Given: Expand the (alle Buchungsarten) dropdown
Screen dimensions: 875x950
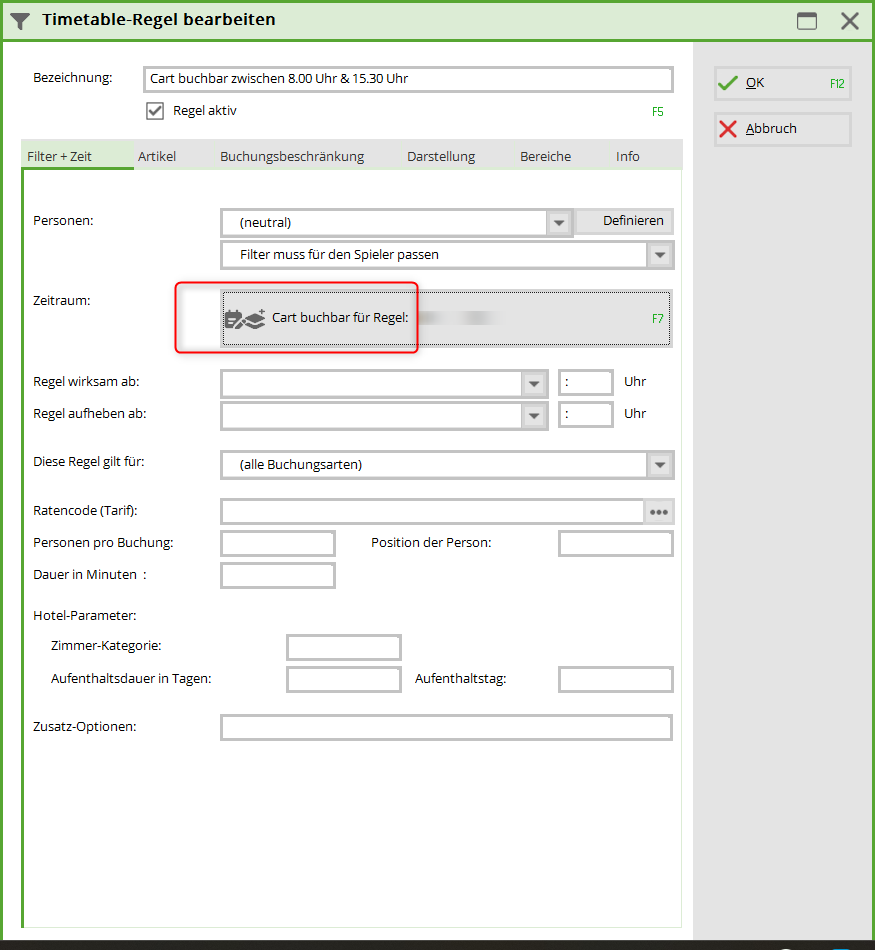Looking at the screenshot, I should click(x=660, y=465).
